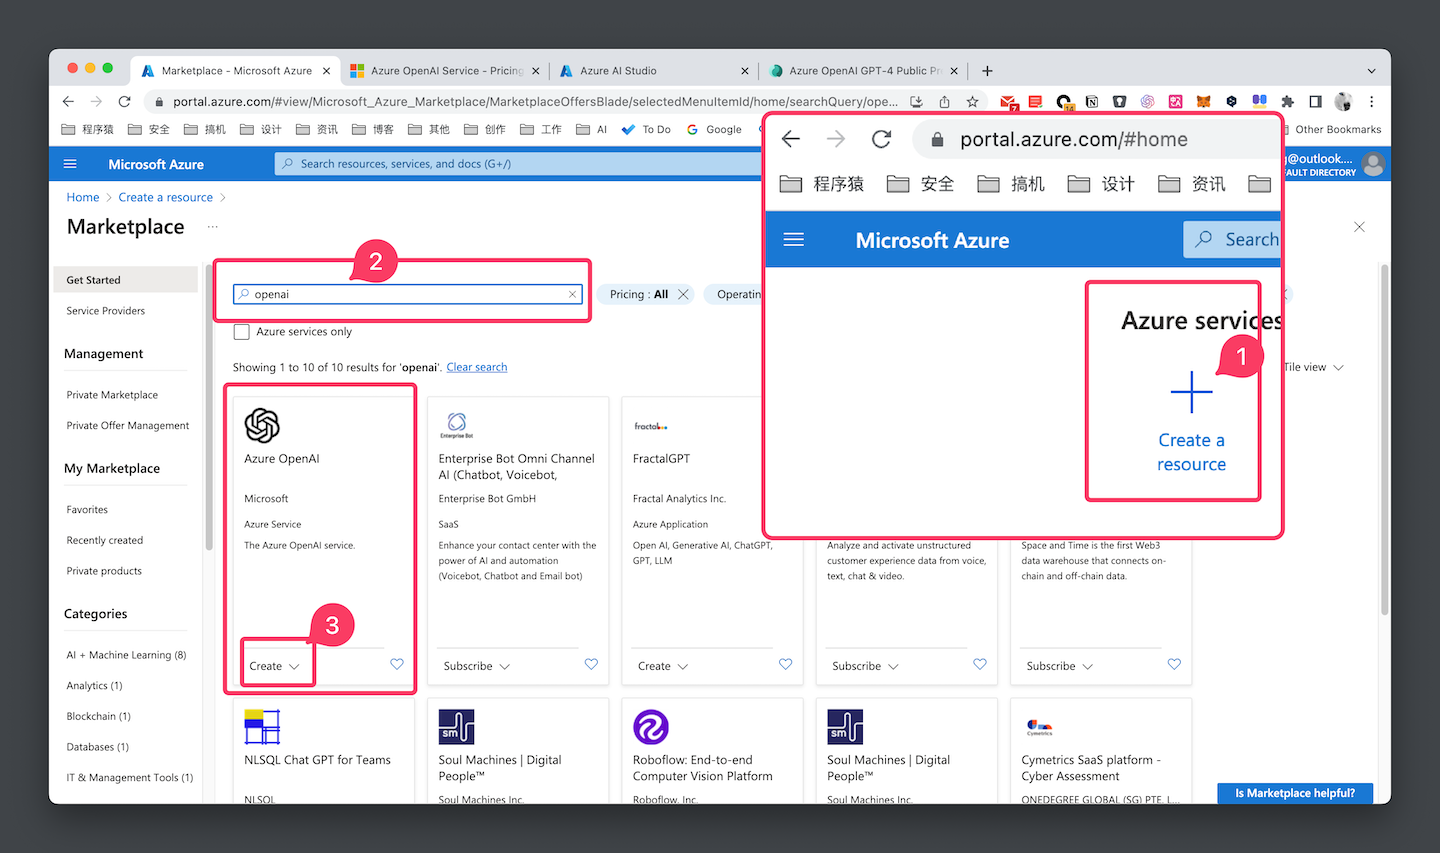Open the Operating system filter pill
The height and width of the screenshot is (853, 1440).
[x=735, y=294]
